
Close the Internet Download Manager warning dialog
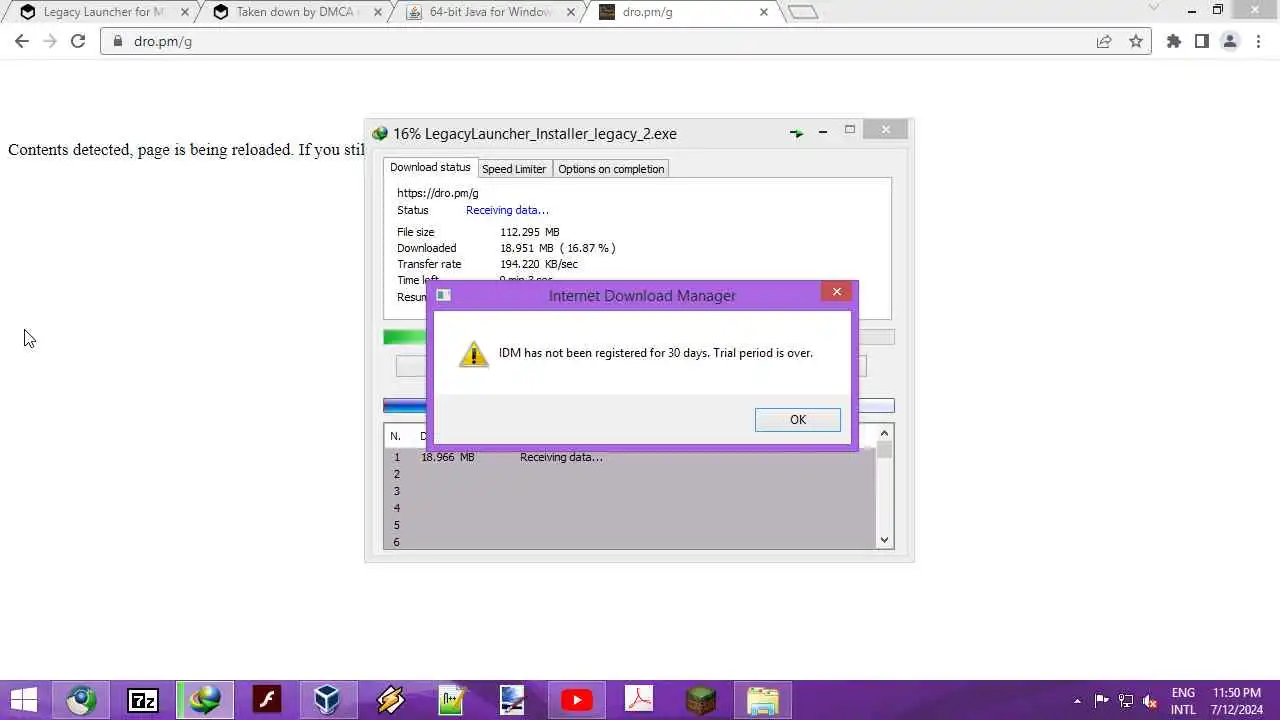837,292
